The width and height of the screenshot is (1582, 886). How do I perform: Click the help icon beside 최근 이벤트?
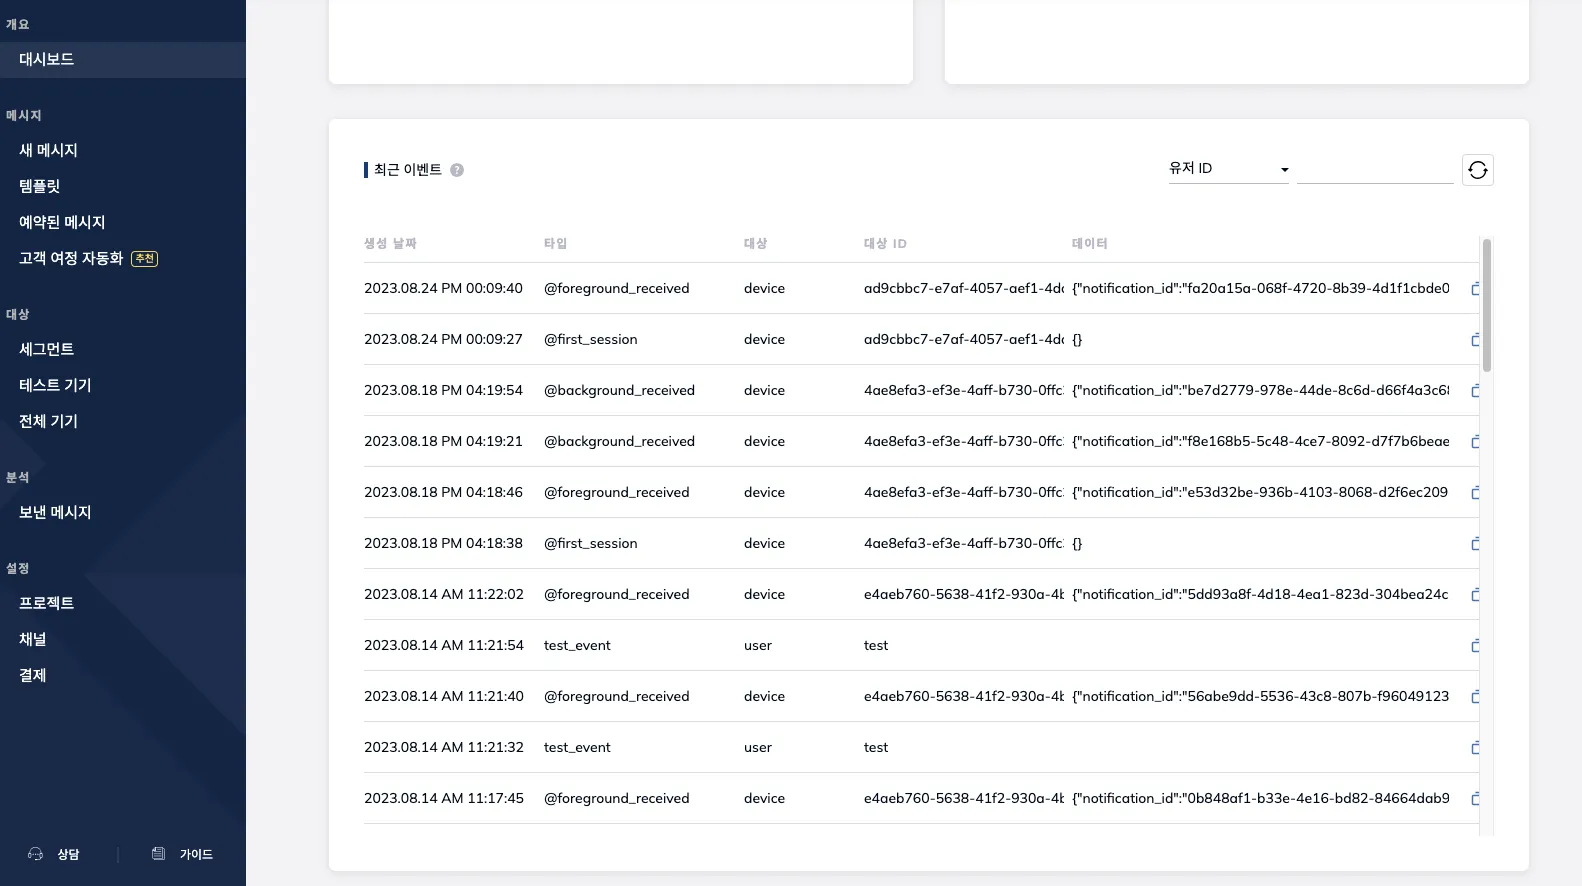[457, 170]
